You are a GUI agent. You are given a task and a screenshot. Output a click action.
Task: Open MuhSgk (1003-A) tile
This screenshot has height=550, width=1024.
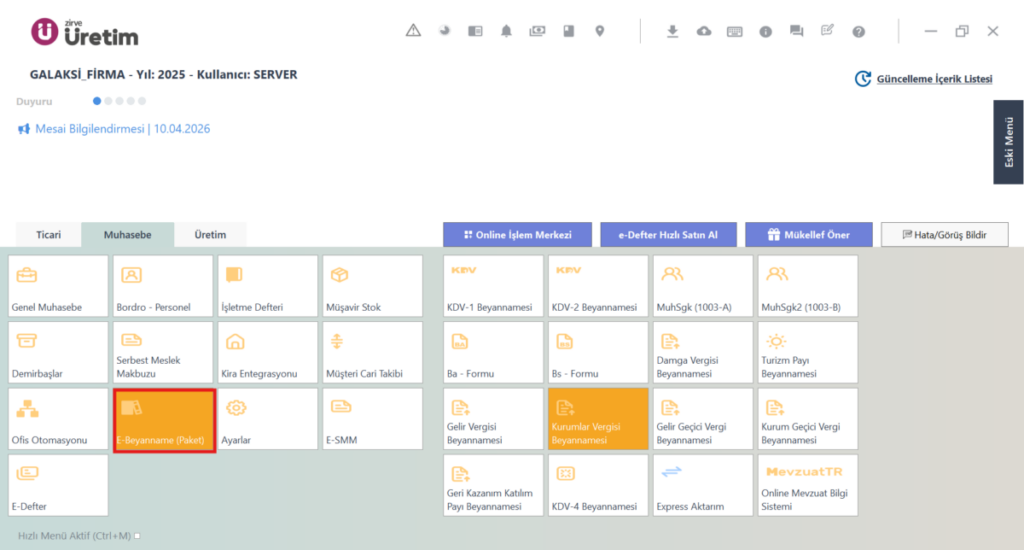703,286
